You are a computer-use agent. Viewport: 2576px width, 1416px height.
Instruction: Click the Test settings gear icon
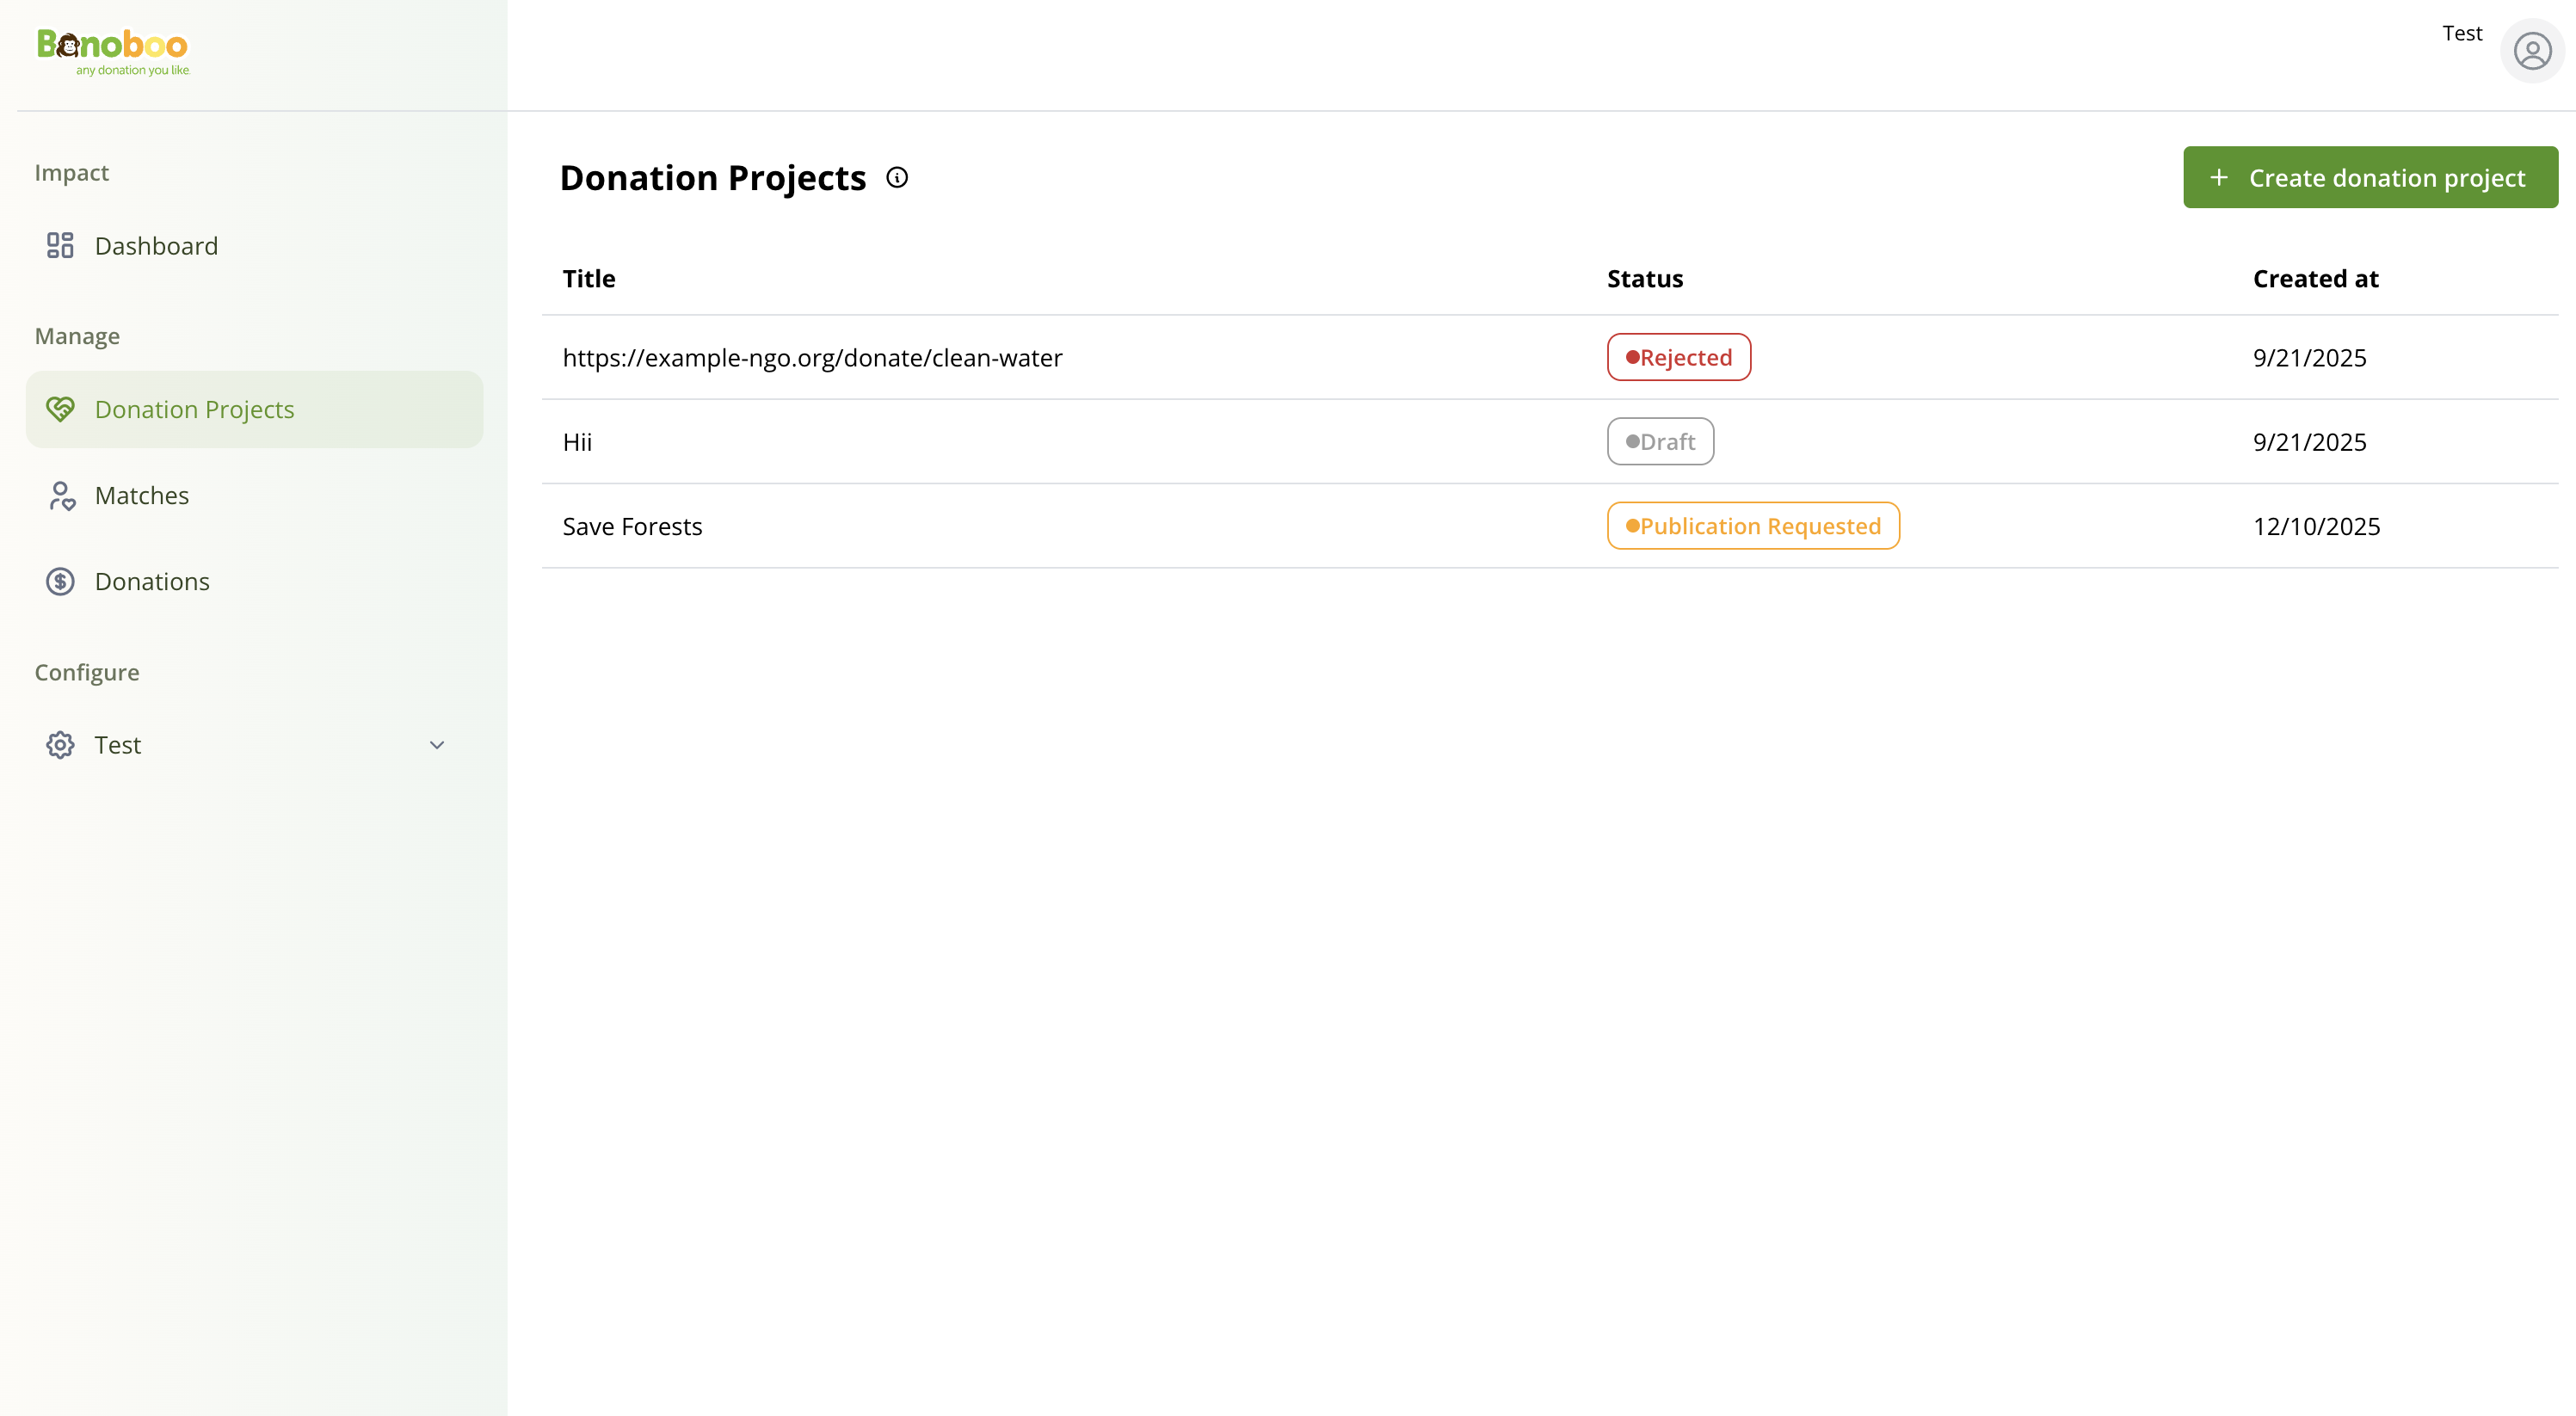60,745
